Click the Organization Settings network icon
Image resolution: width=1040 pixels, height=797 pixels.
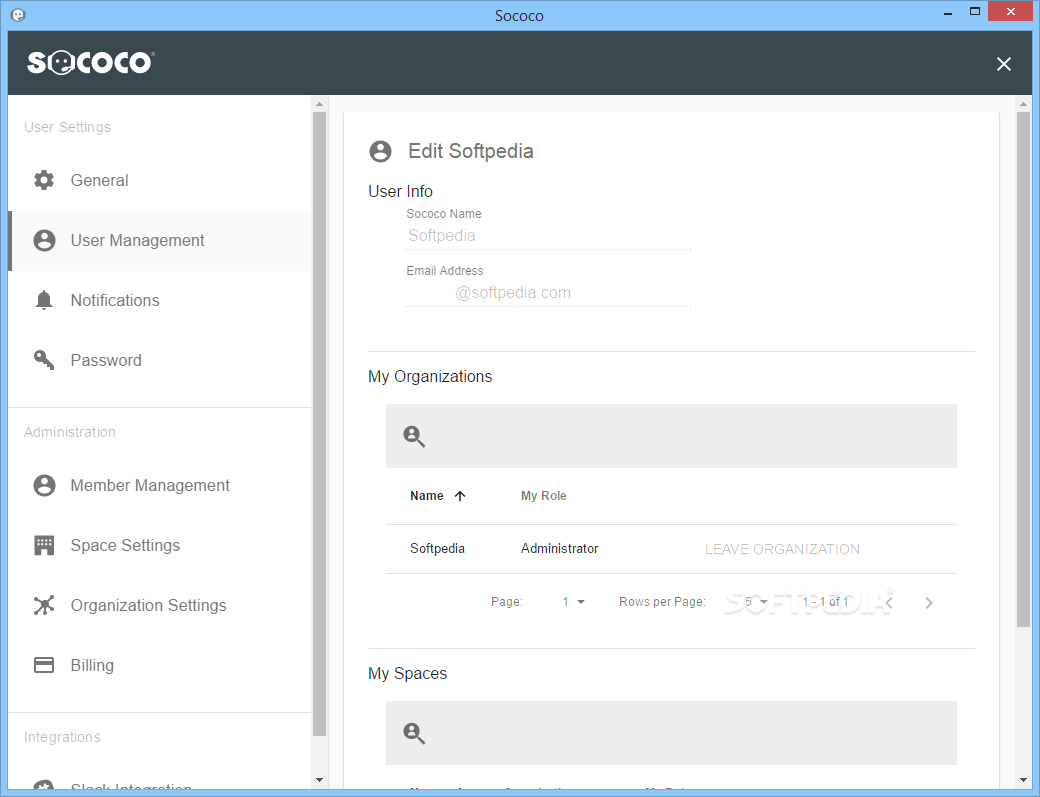44,605
